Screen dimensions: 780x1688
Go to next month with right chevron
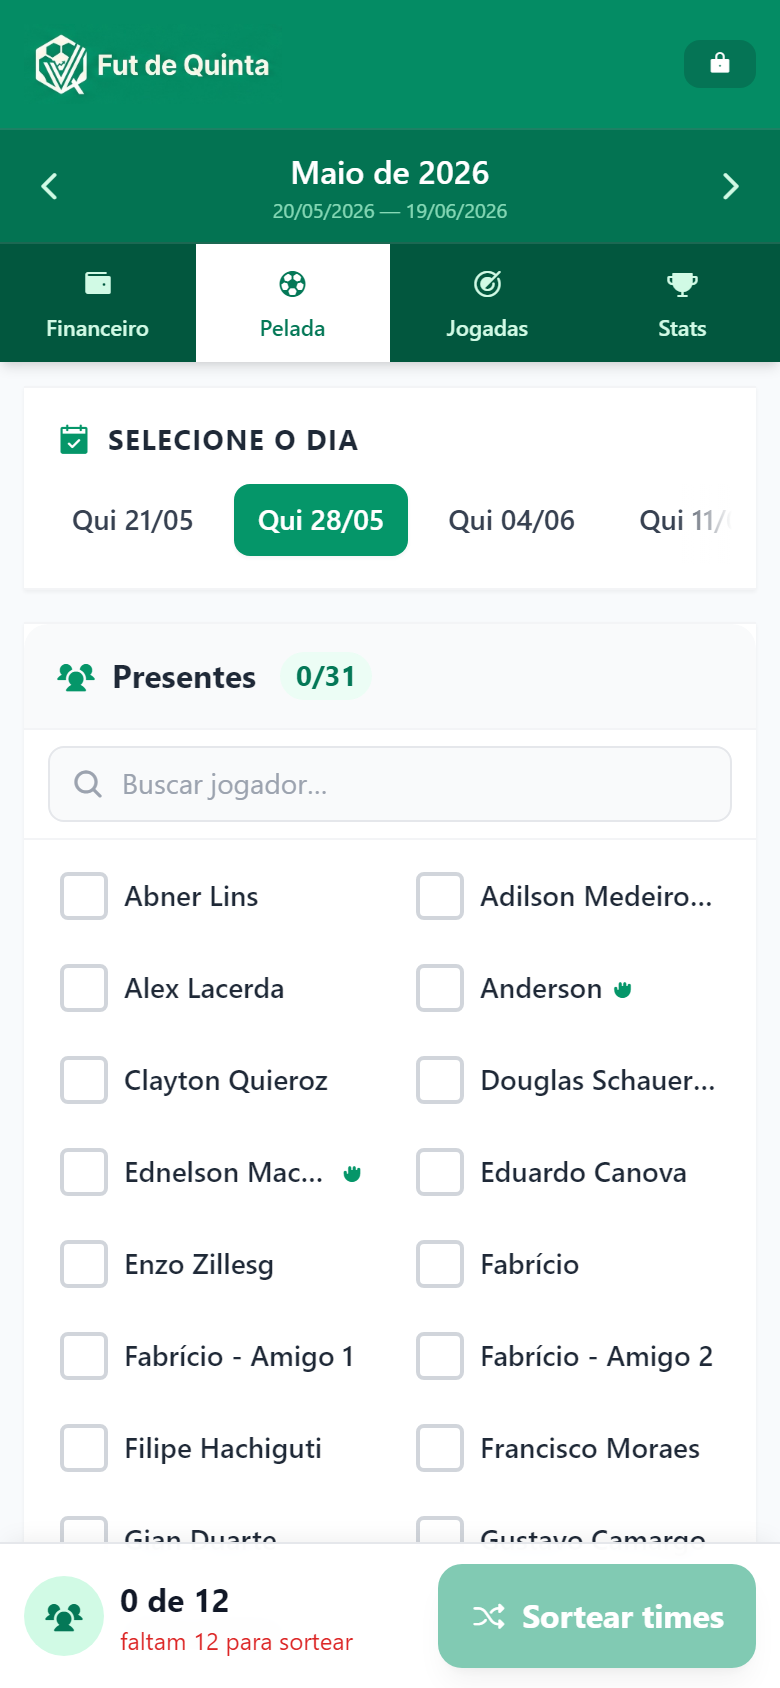[731, 186]
